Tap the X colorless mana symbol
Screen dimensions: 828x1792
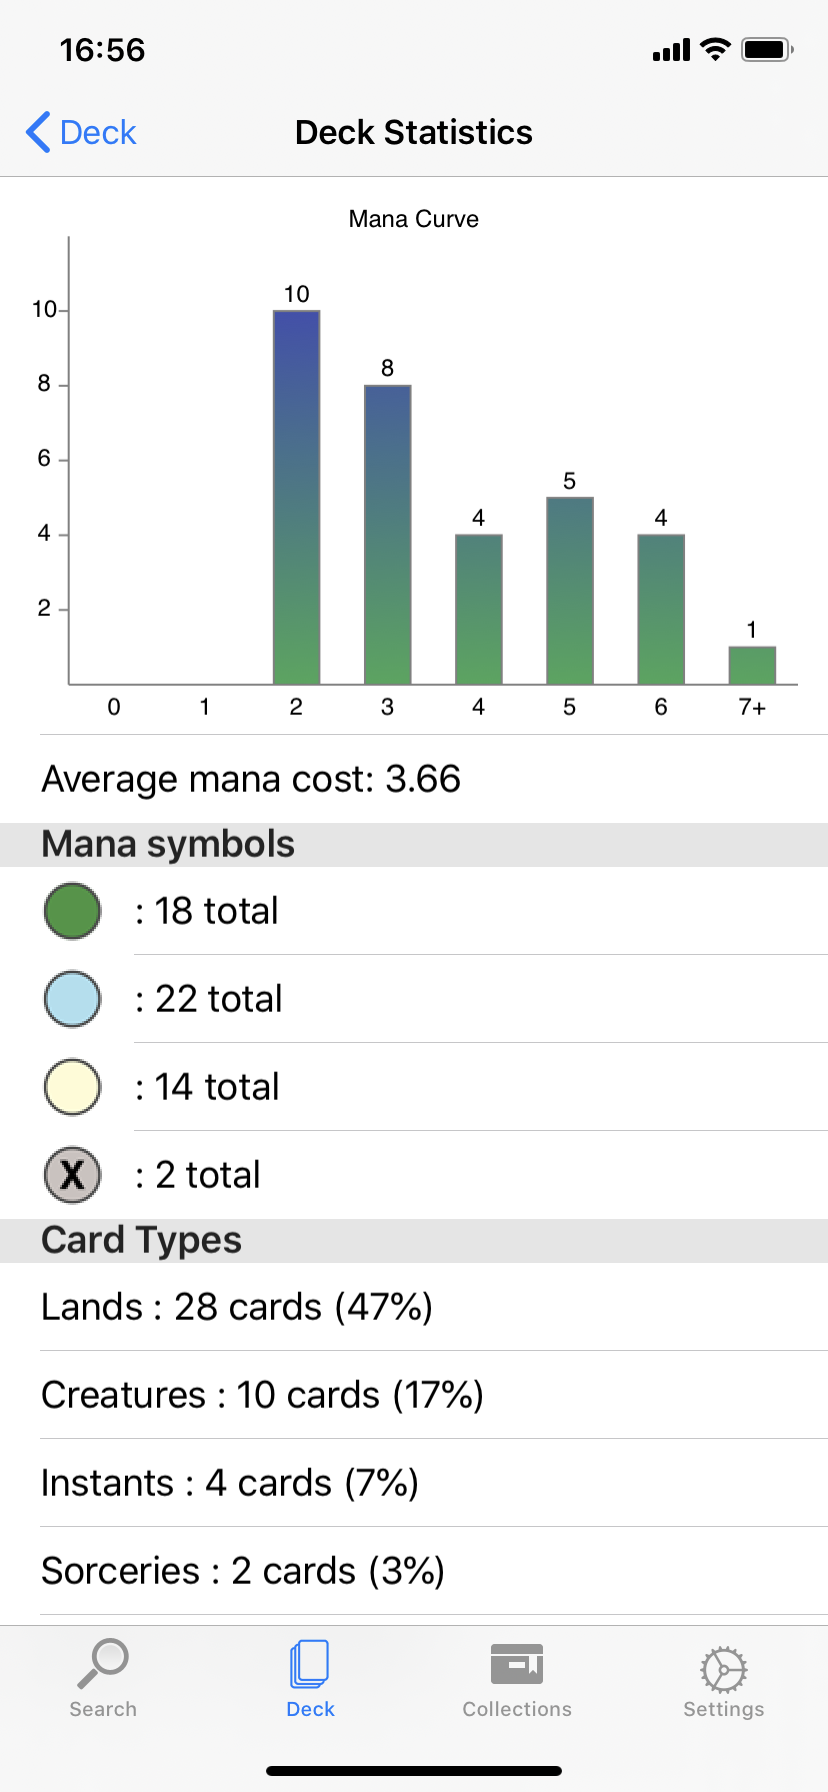pos(72,1175)
